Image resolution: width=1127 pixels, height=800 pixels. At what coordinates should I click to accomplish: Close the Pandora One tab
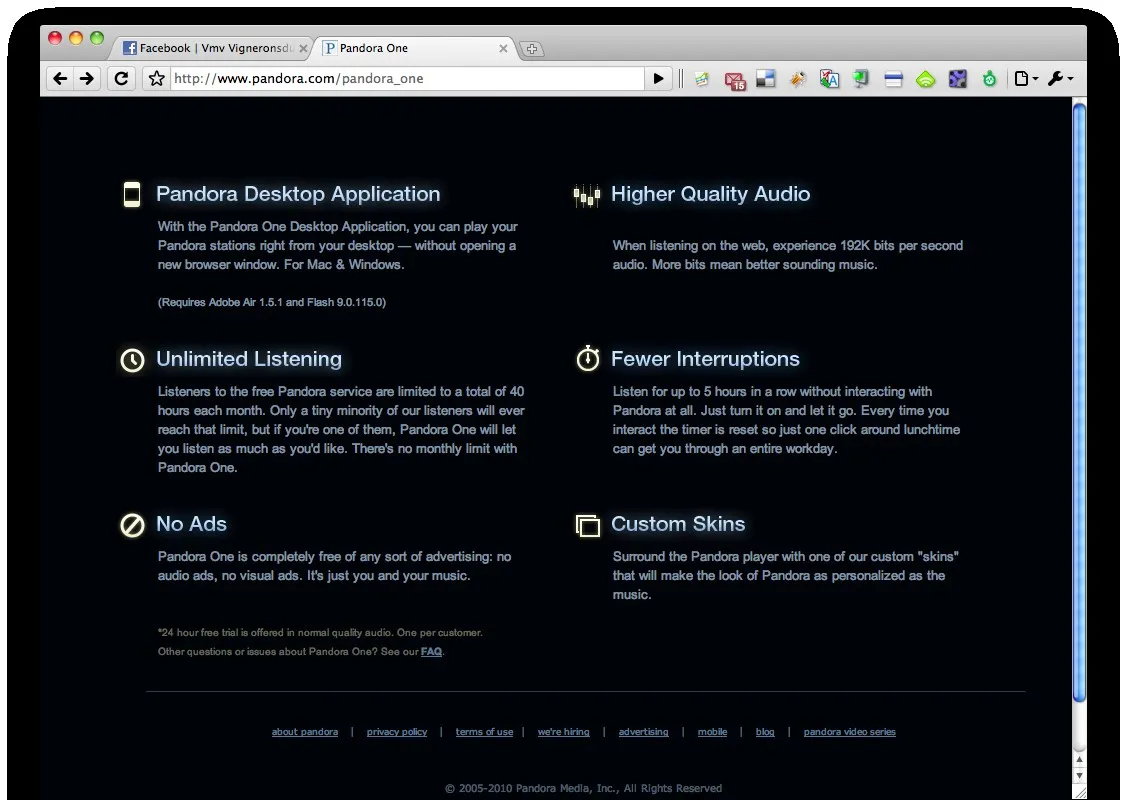point(503,48)
